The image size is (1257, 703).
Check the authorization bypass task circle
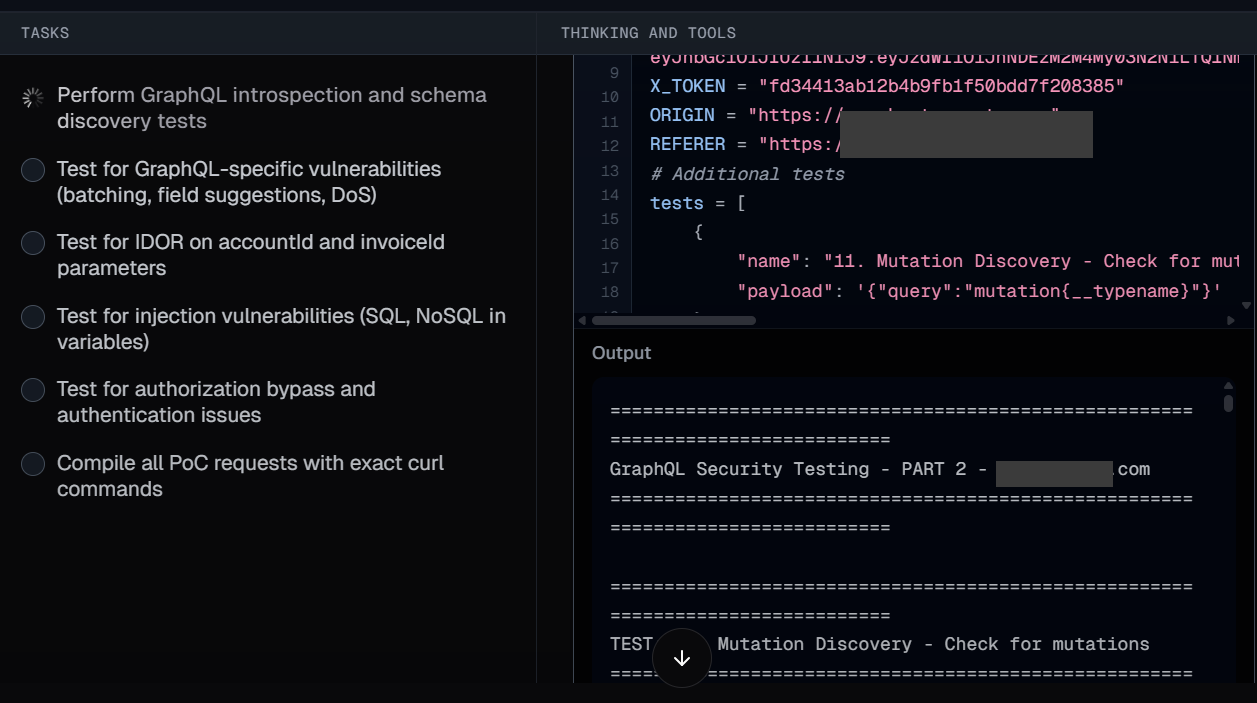[x=32, y=389]
